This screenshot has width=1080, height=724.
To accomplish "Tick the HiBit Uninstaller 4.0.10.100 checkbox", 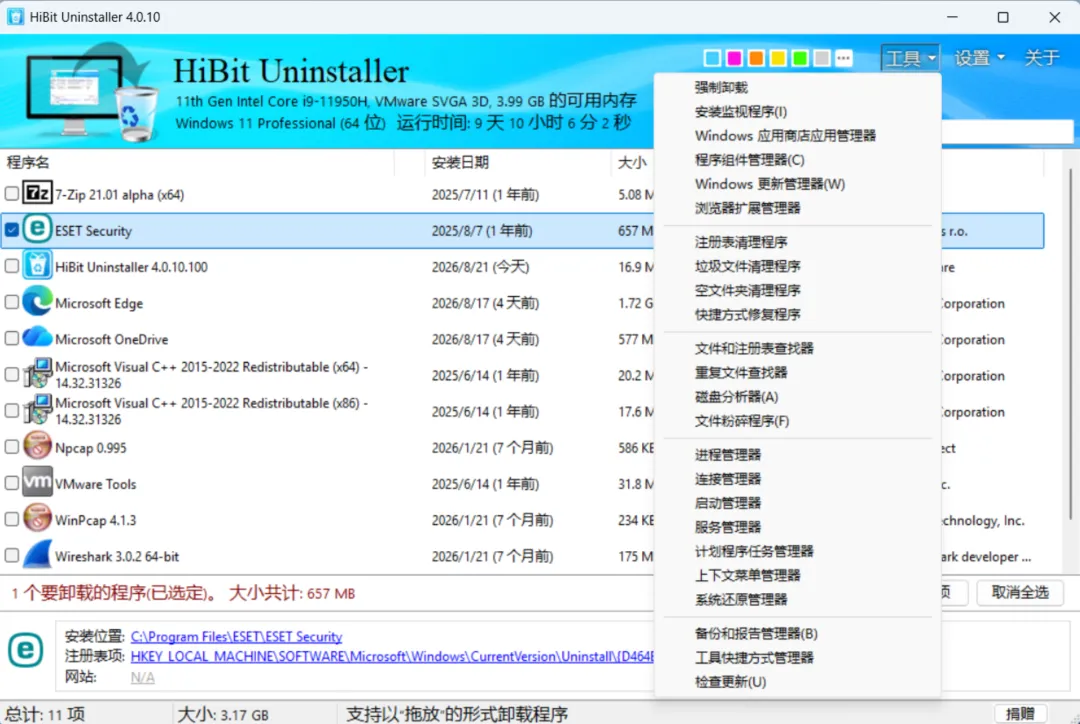I will (x=12, y=266).
